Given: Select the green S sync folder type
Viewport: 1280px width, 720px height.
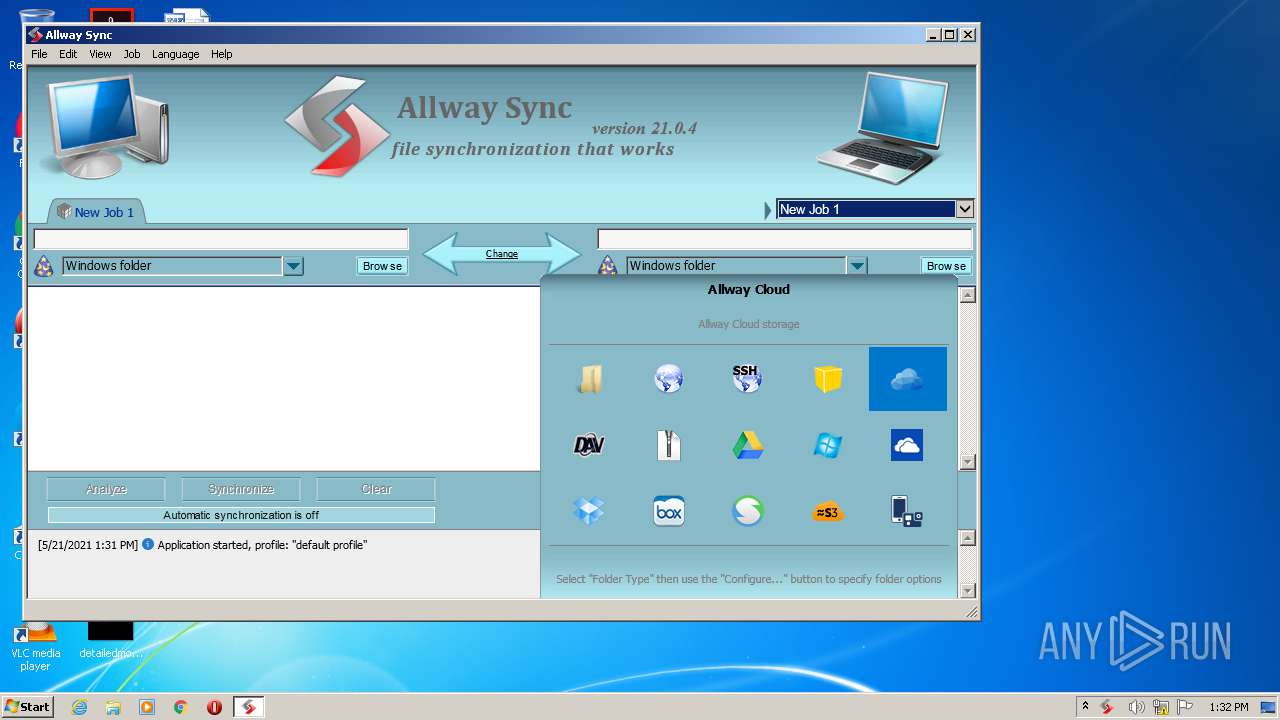Looking at the screenshot, I should click(747, 511).
